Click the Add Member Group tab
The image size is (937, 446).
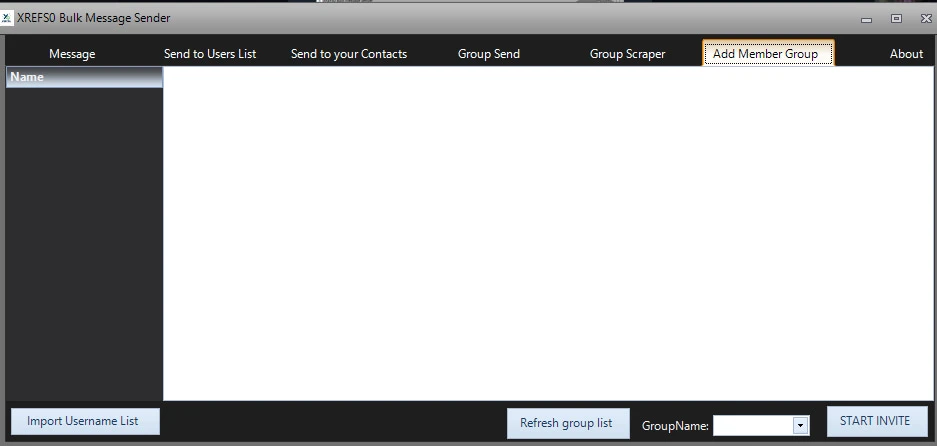pyautogui.click(x=768, y=53)
